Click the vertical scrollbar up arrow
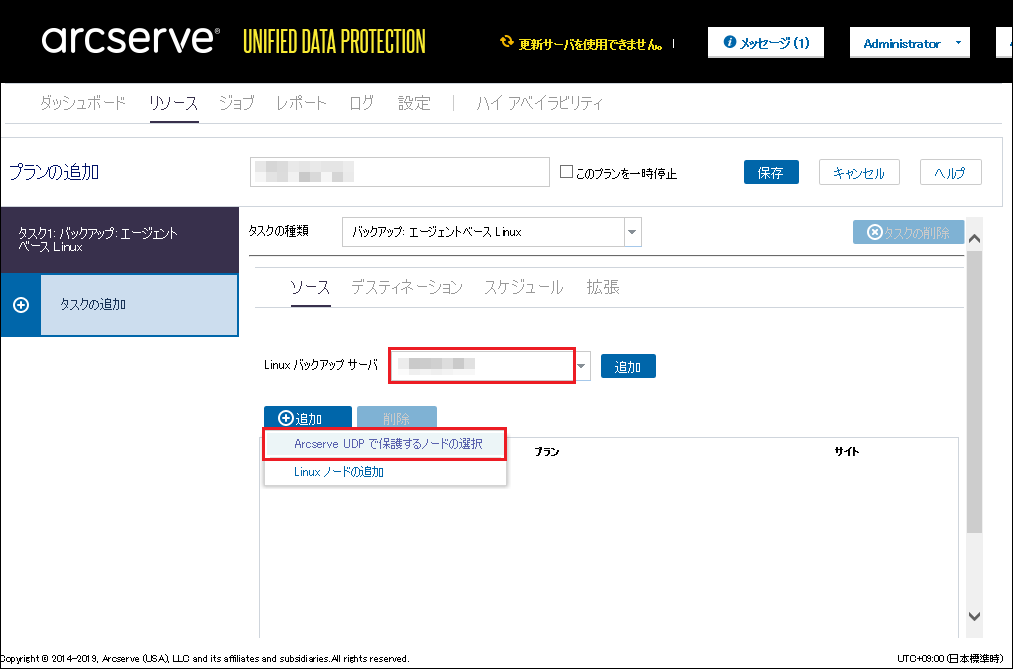 point(974,238)
